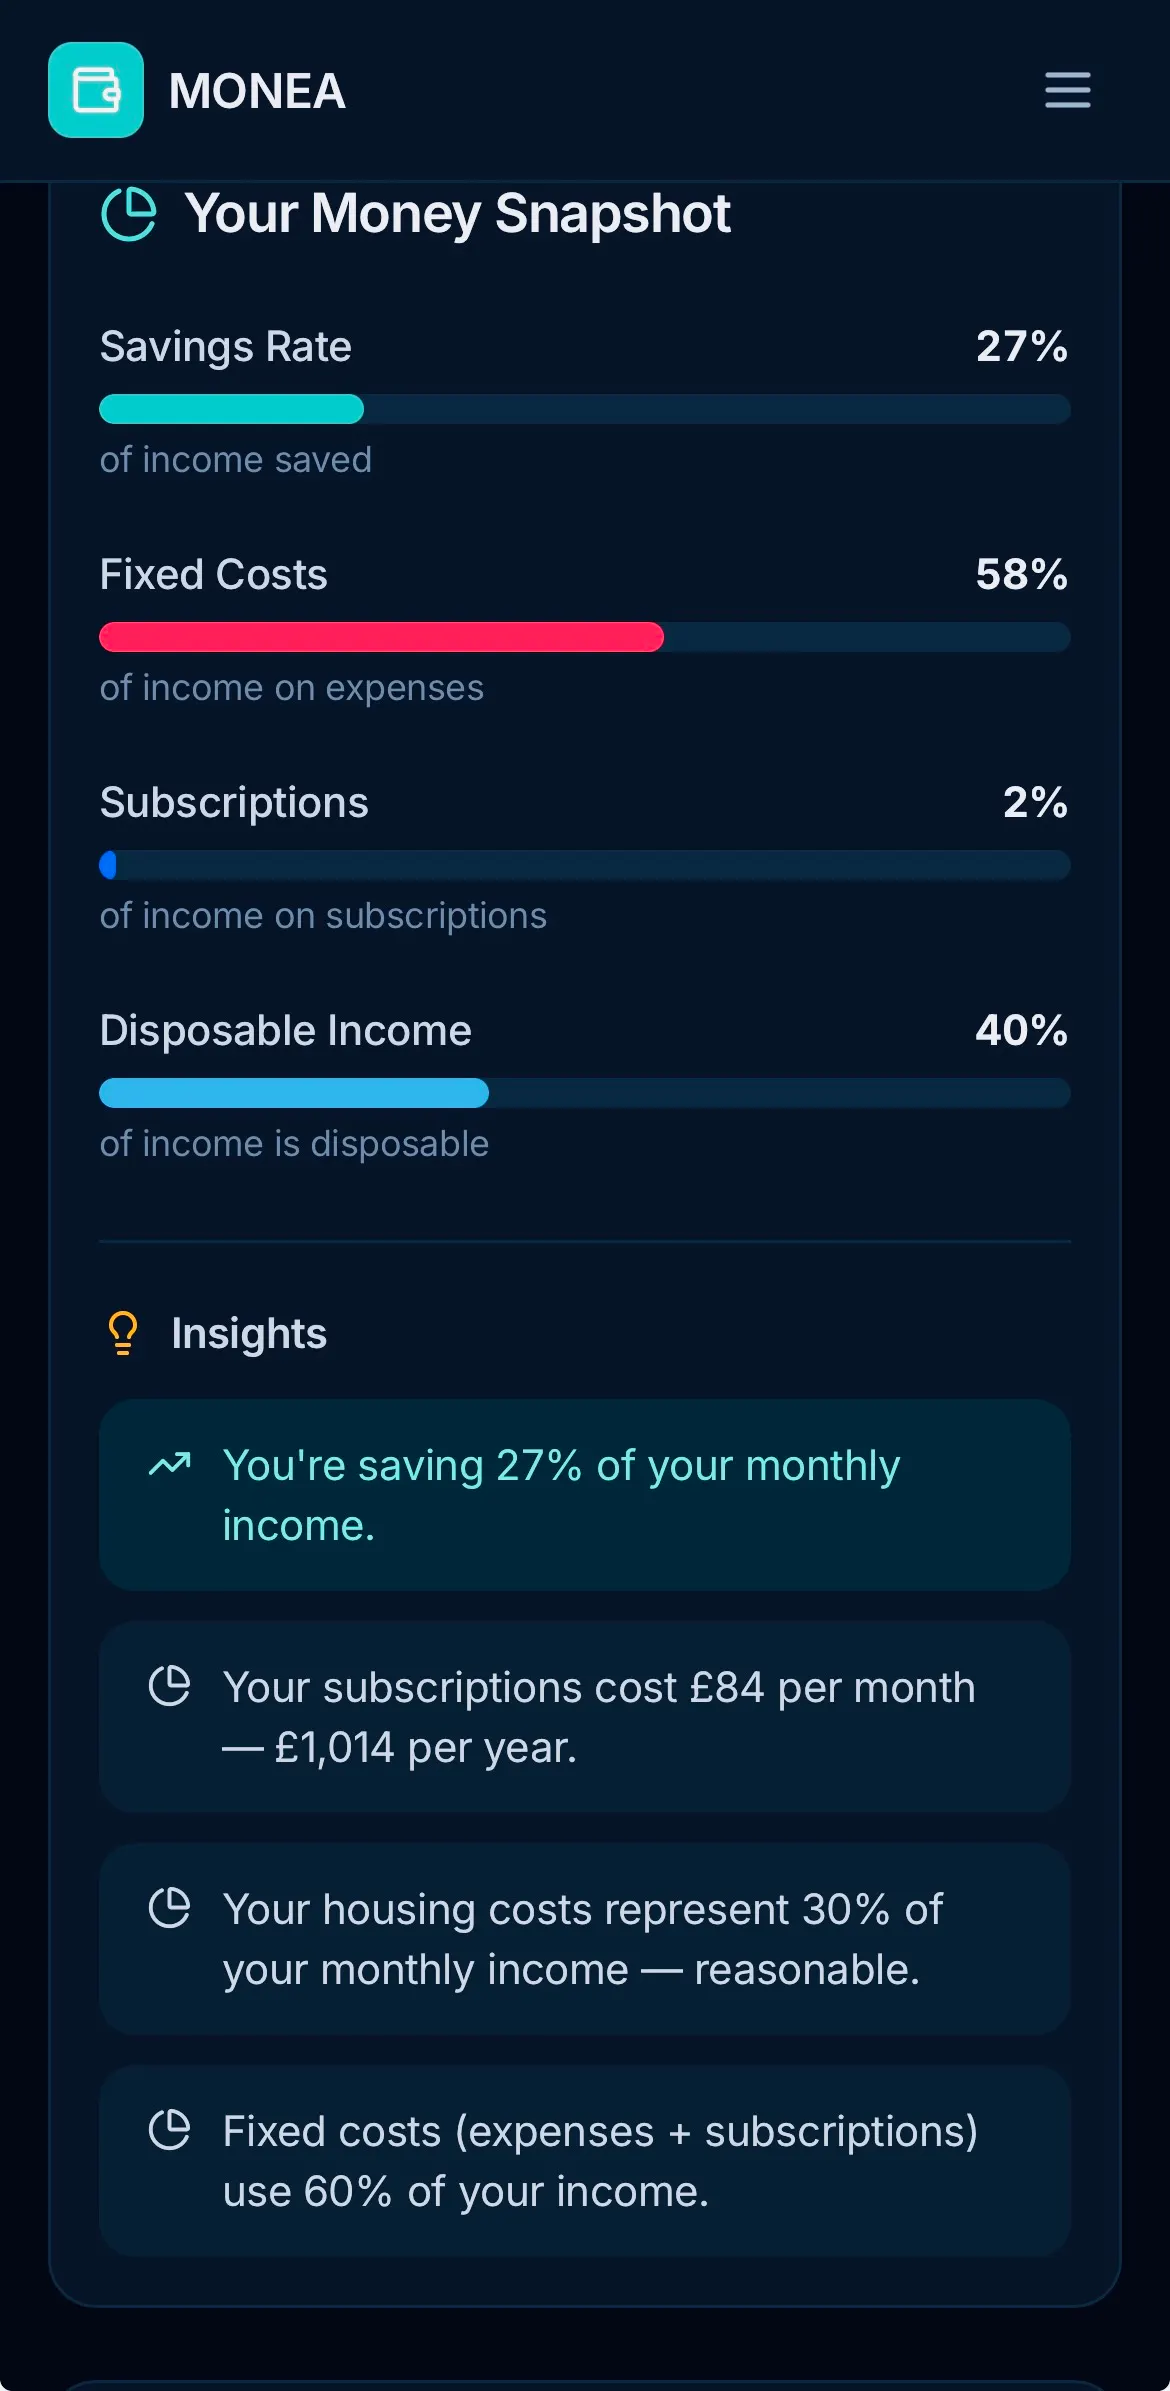Screen dimensions: 1170x2391
Task: Click the Insights section heading
Action: coord(249,1333)
